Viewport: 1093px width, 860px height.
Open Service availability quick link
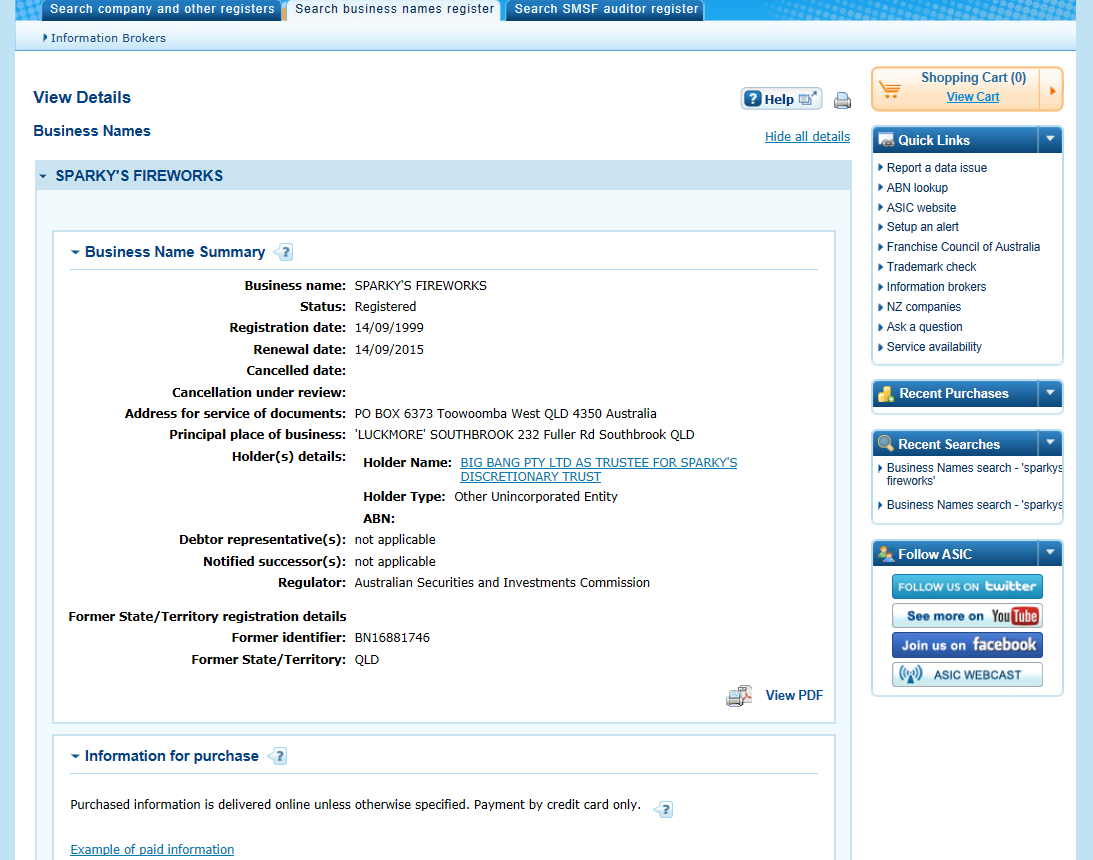pyautogui.click(x=934, y=347)
